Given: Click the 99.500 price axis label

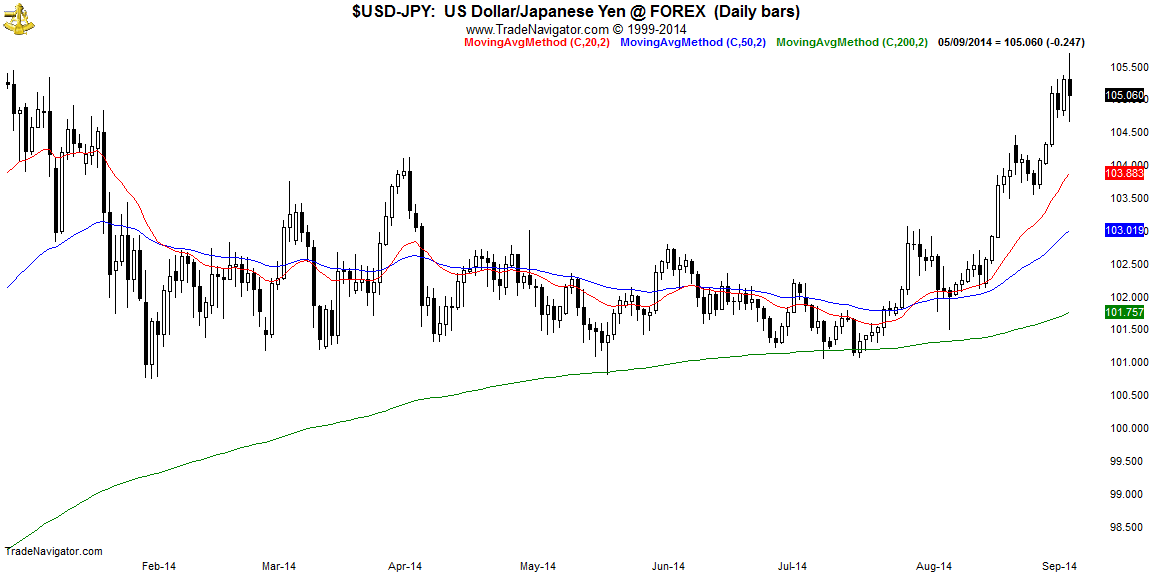Looking at the screenshot, I should tap(1127, 461).
